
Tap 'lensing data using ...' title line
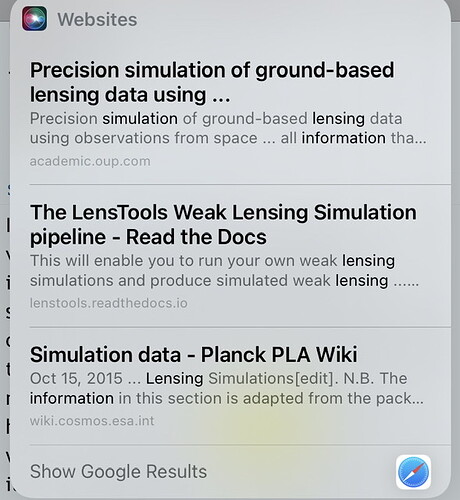pos(130,95)
